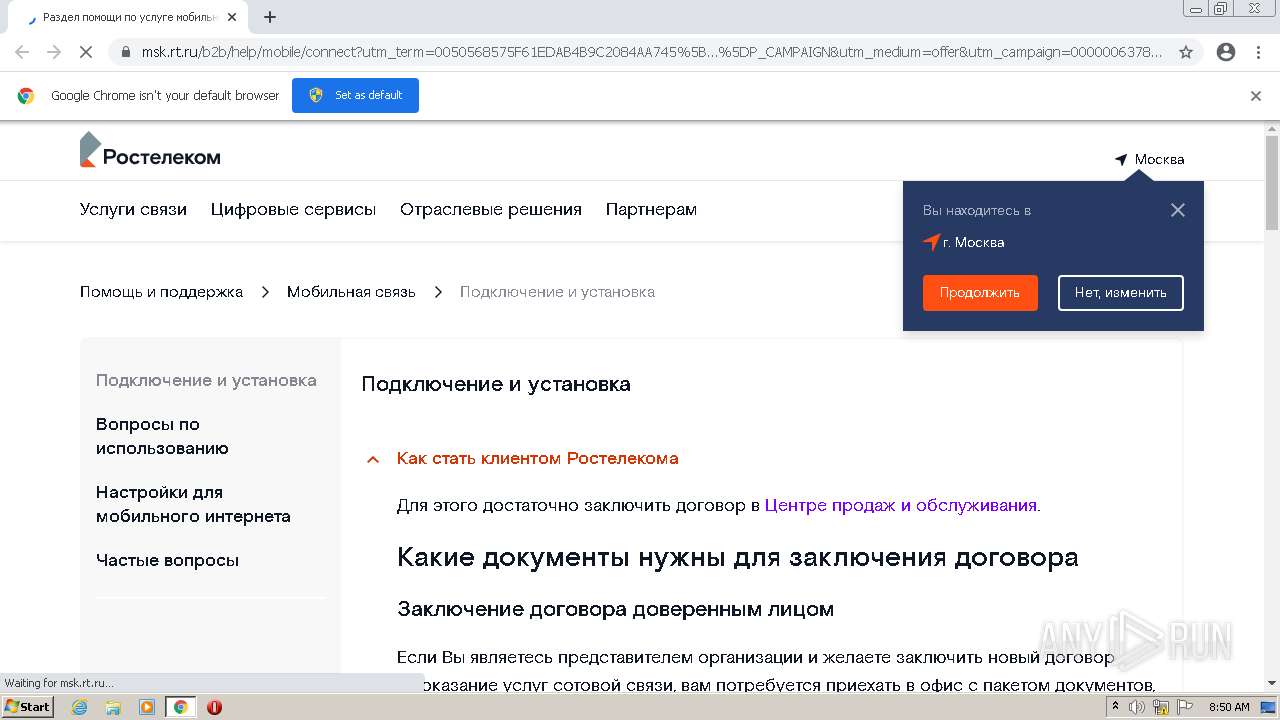This screenshot has width=1280, height=720.
Task: Close the current browser tab
Action: pyautogui.click(x=233, y=17)
